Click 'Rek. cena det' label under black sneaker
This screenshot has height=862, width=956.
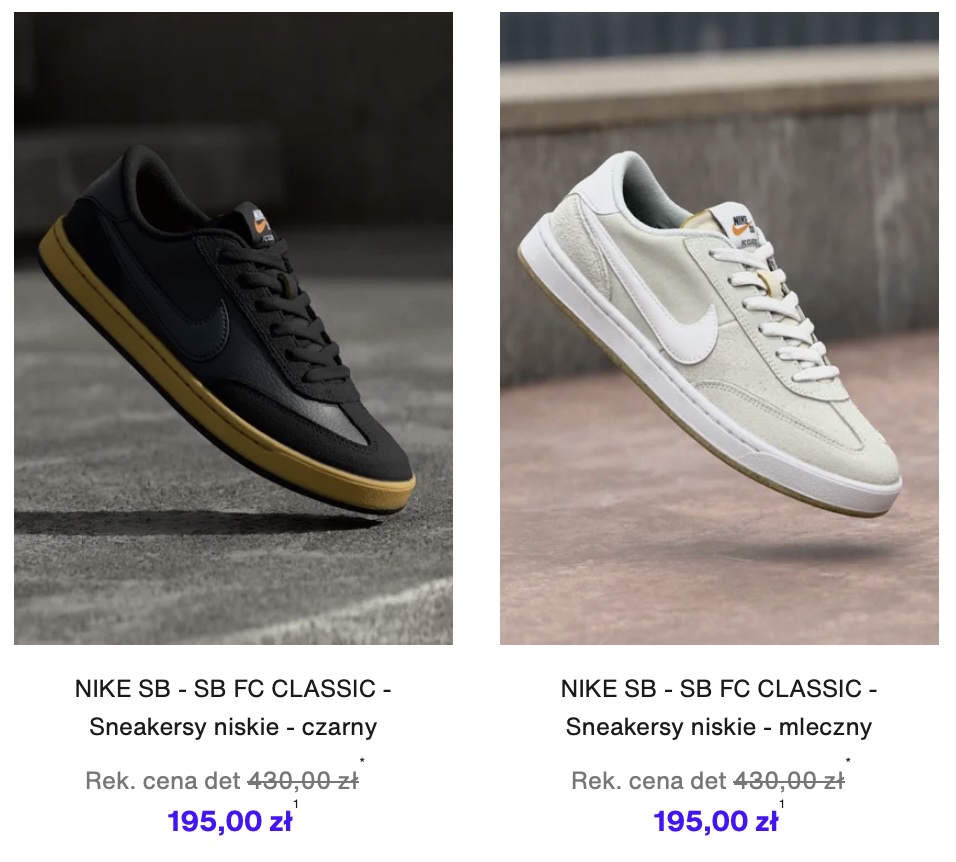[163, 780]
